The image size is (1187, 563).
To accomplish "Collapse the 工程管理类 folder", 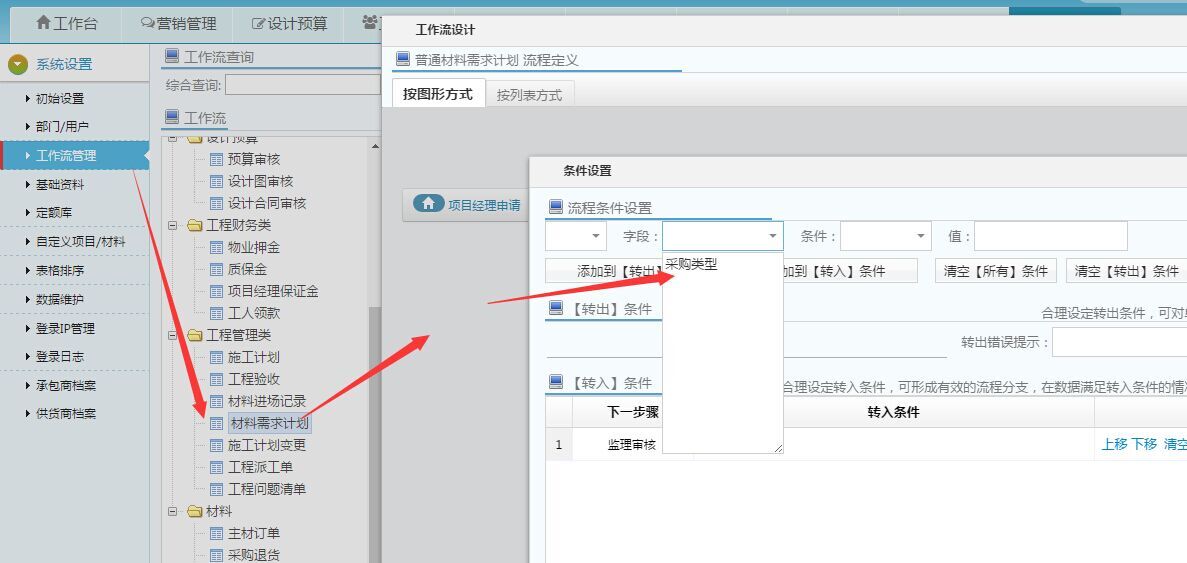I will [173, 335].
